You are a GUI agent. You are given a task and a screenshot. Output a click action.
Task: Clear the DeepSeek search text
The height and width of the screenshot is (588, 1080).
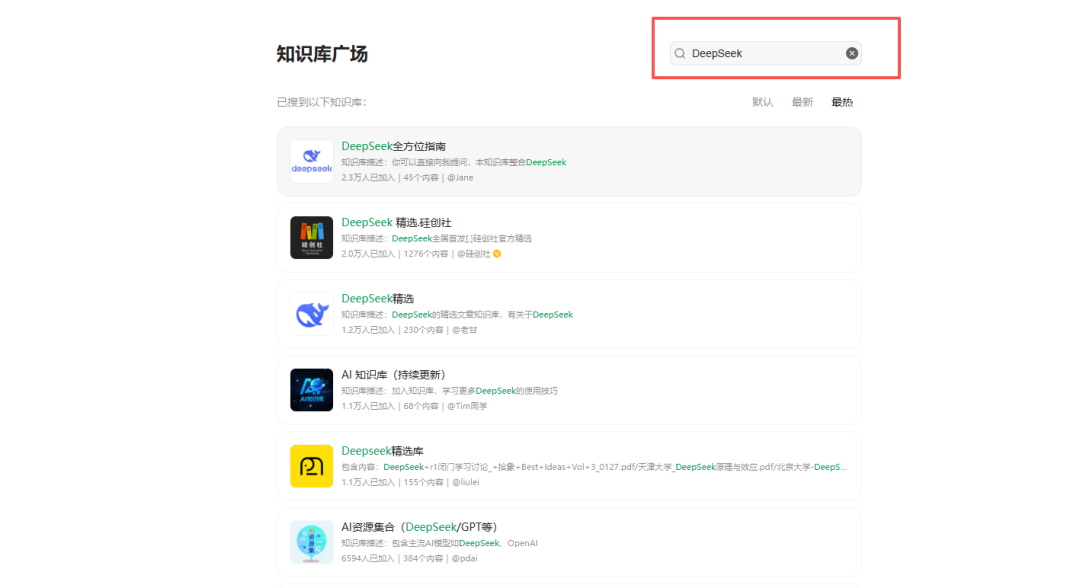tap(851, 53)
